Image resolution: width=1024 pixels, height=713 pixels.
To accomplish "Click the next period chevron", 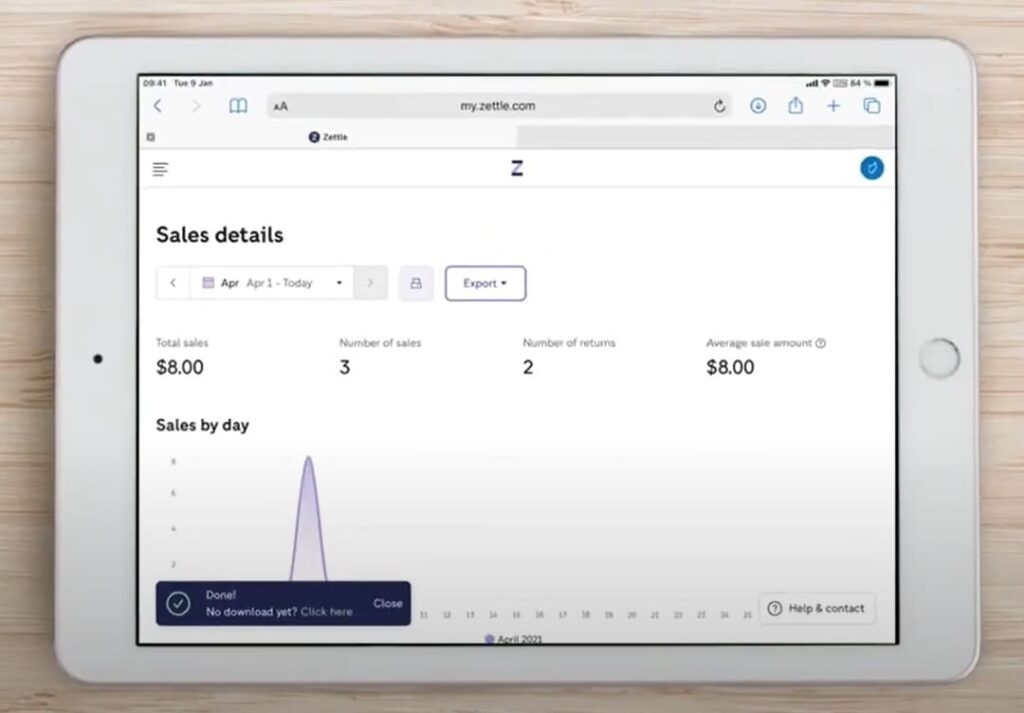I will click(371, 283).
